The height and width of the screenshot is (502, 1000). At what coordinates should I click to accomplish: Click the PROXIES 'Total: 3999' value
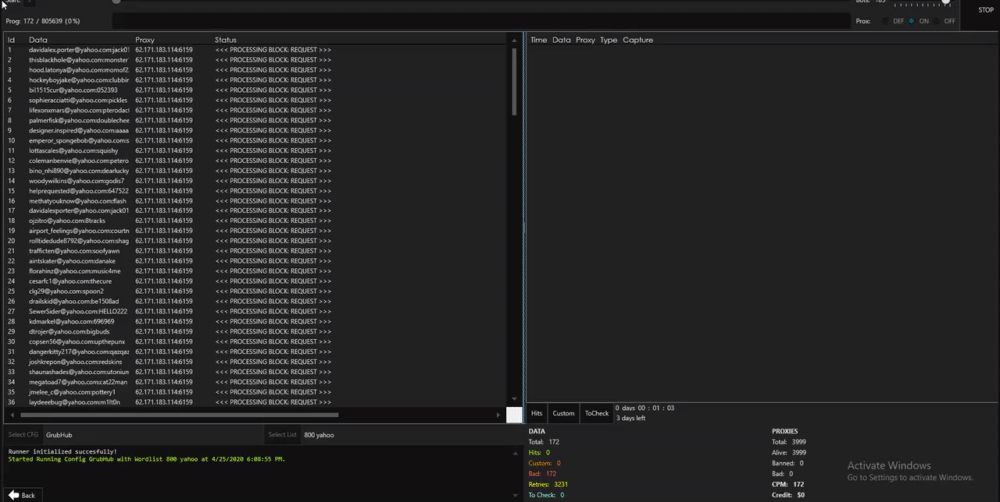[789, 441]
